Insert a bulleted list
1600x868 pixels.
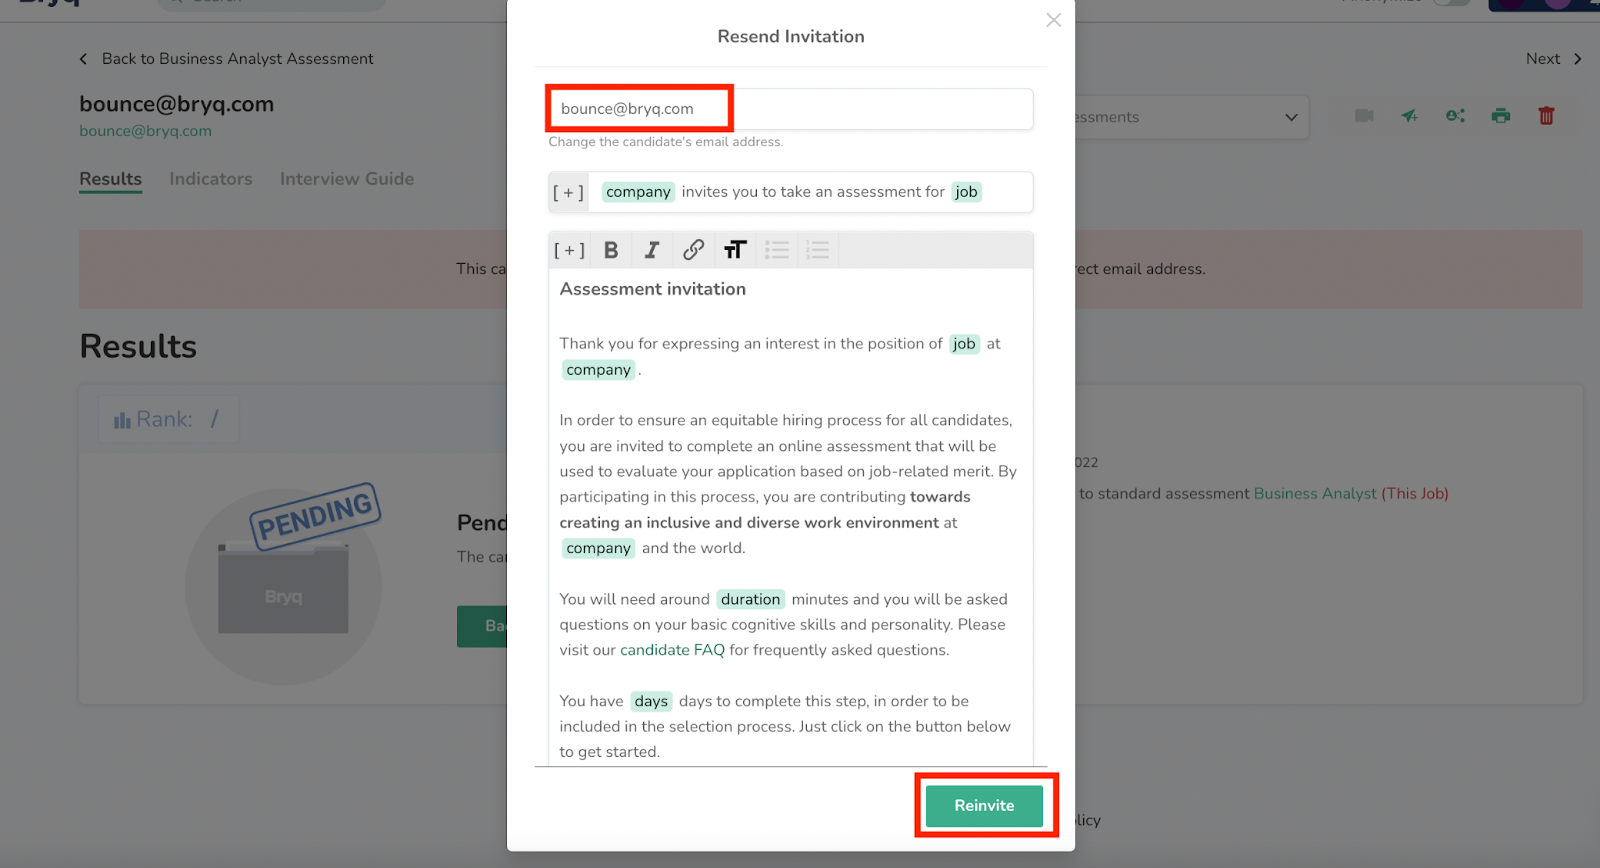[777, 250]
